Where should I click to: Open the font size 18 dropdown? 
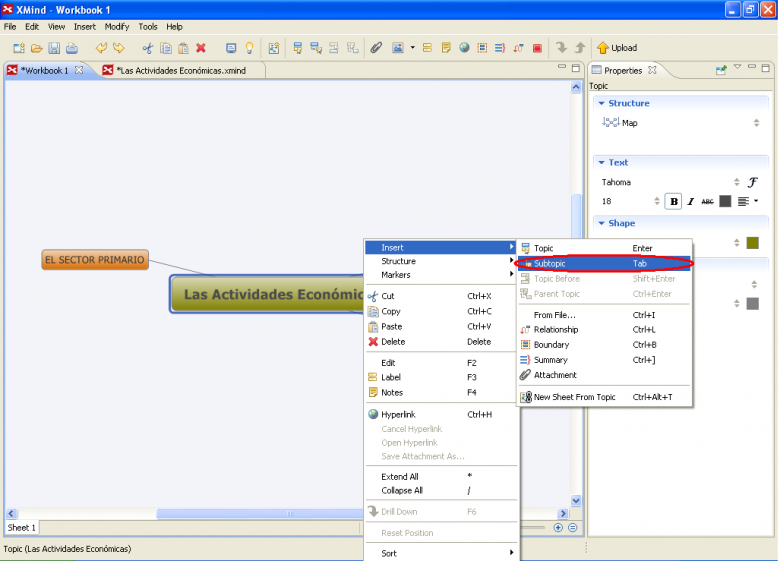[x=657, y=201]
